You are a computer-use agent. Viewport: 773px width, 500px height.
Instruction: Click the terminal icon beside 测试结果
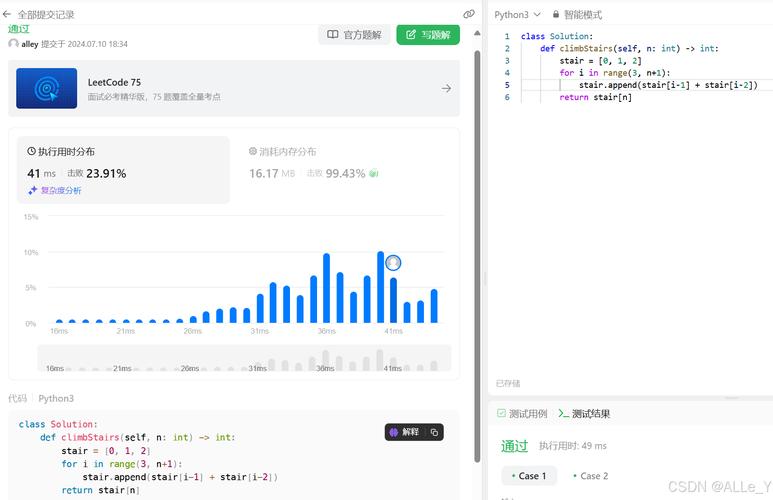(563, 413)
